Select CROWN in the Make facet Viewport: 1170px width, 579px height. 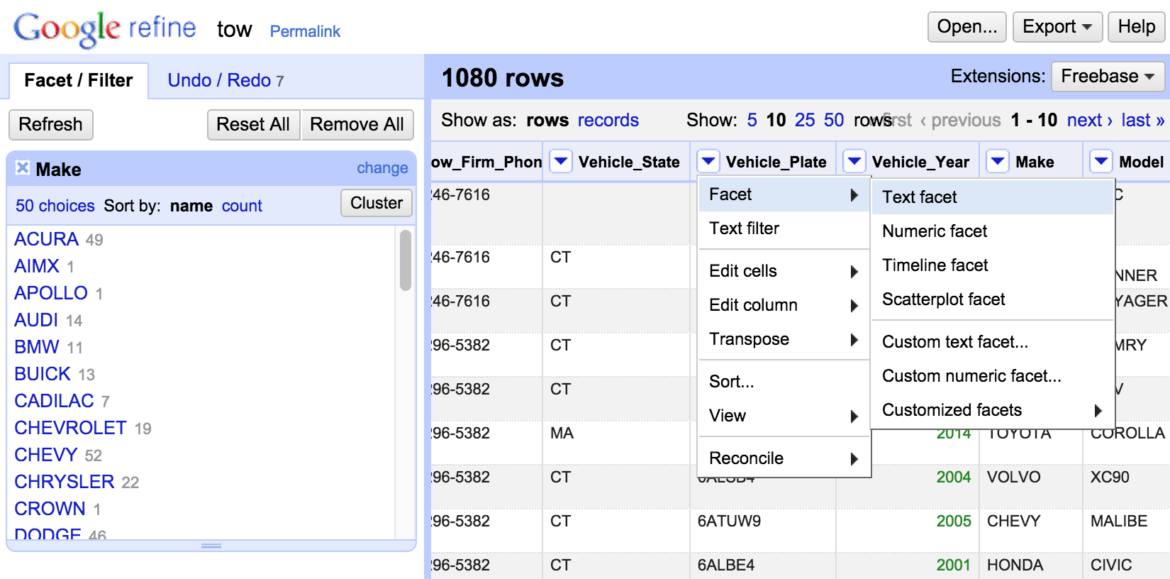[x=50, y=508]
